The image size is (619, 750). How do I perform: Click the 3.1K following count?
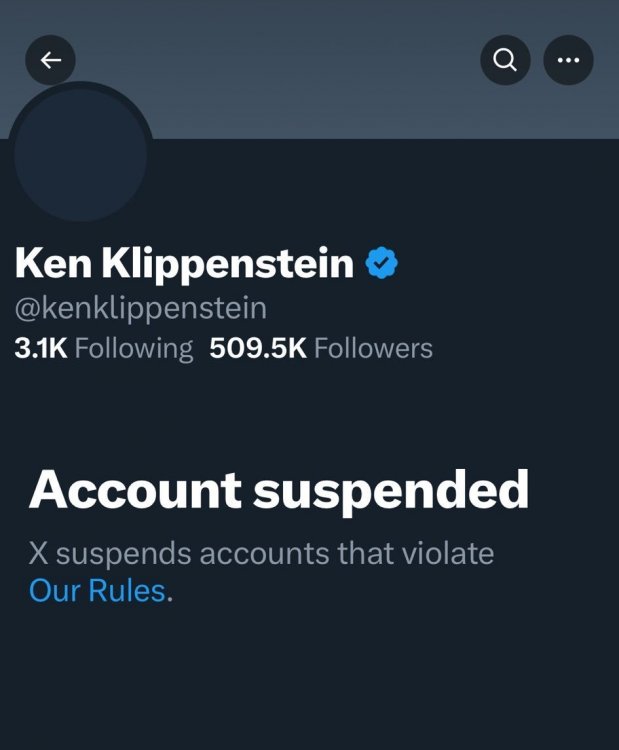click(41, 348)
